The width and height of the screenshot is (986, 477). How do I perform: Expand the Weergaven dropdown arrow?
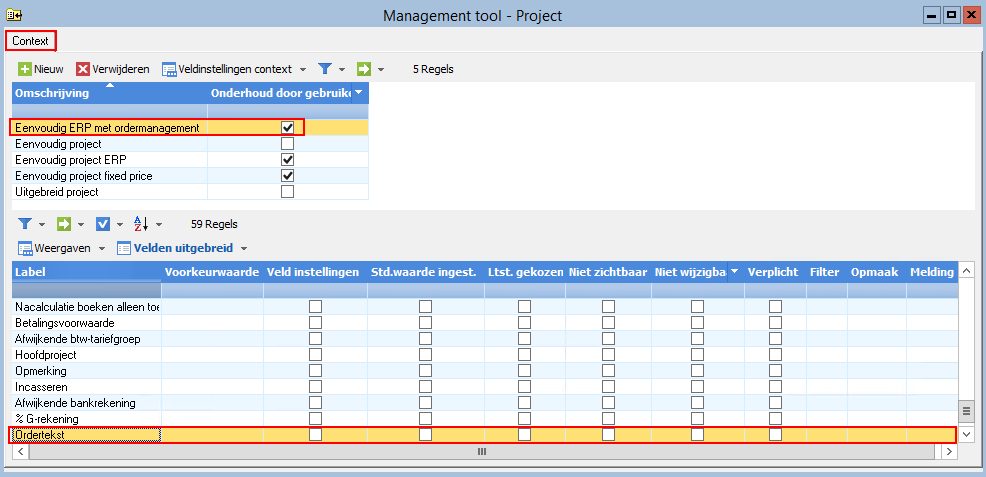(x=102, y=248)
